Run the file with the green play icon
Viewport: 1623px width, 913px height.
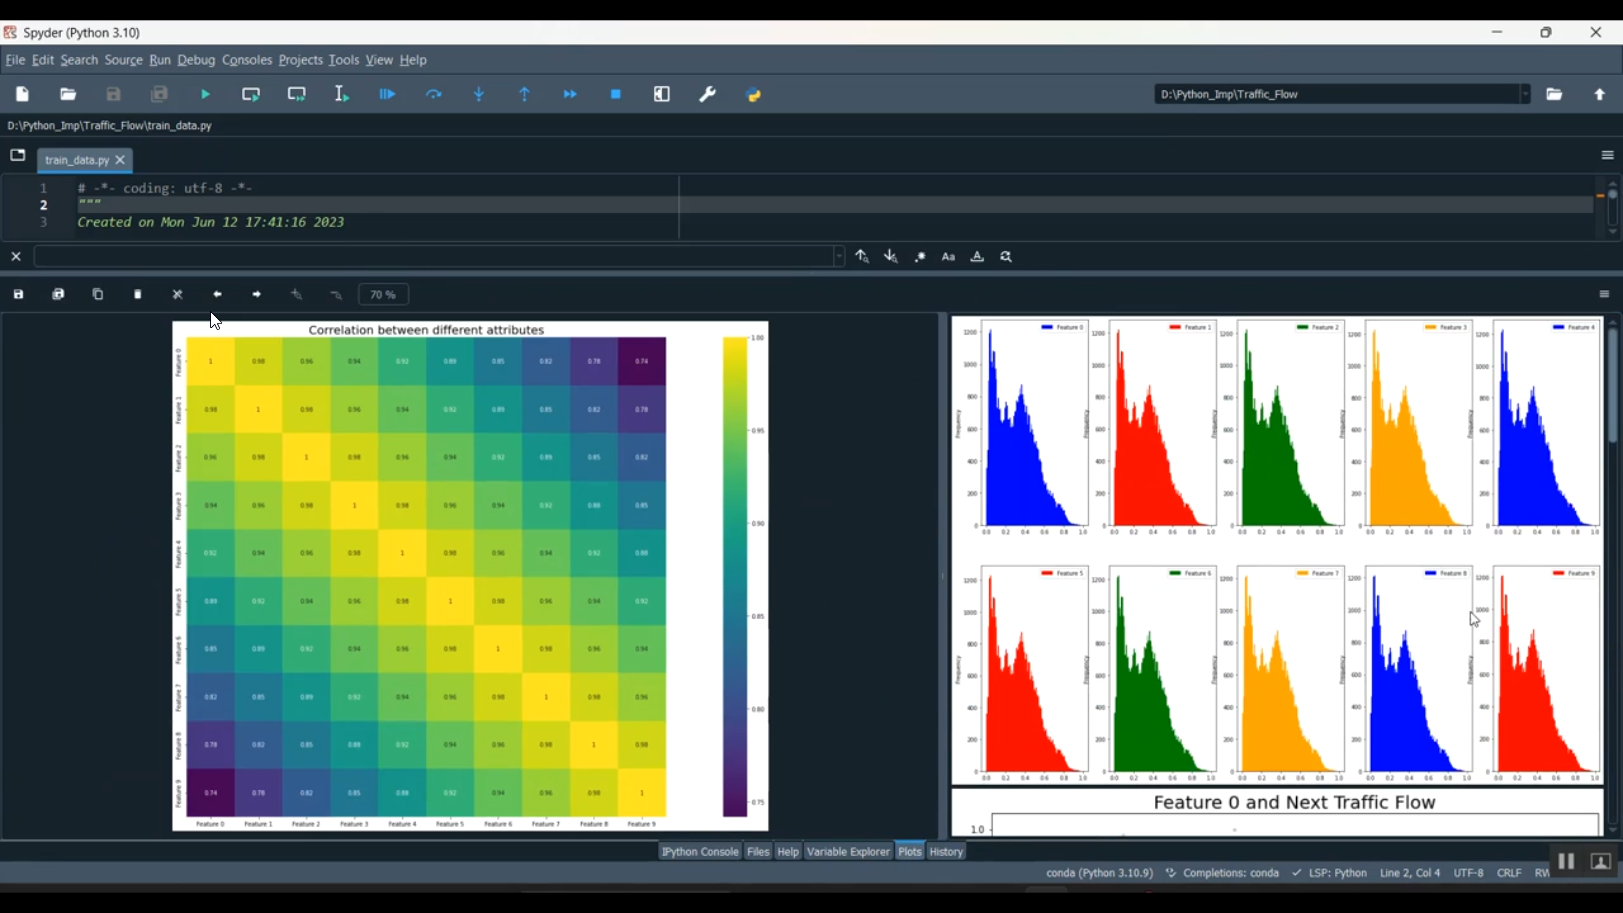coord(206,94)
